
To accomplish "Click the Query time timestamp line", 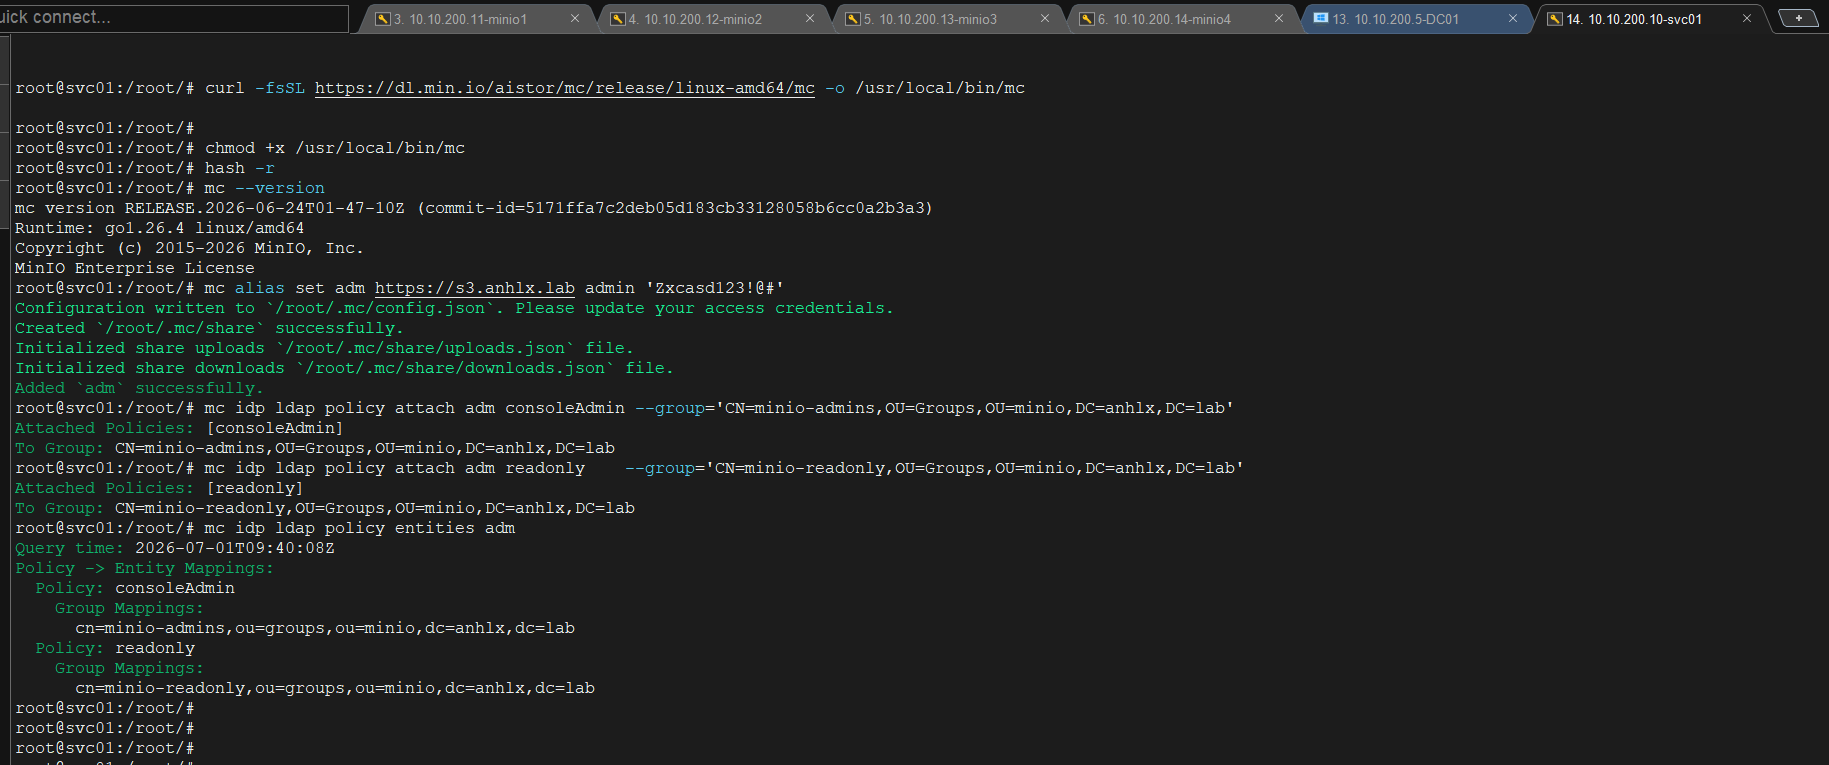I will [175, 548].
